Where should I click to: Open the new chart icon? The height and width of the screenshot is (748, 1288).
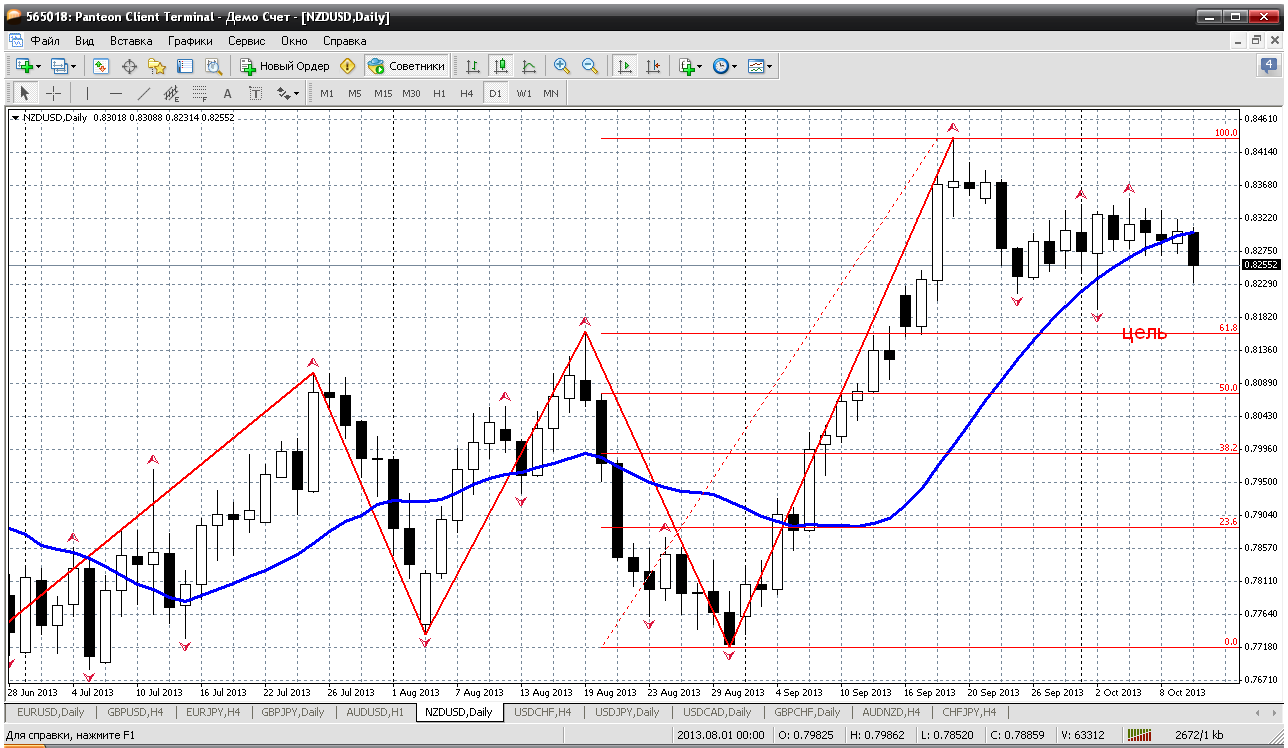point(24,66)
